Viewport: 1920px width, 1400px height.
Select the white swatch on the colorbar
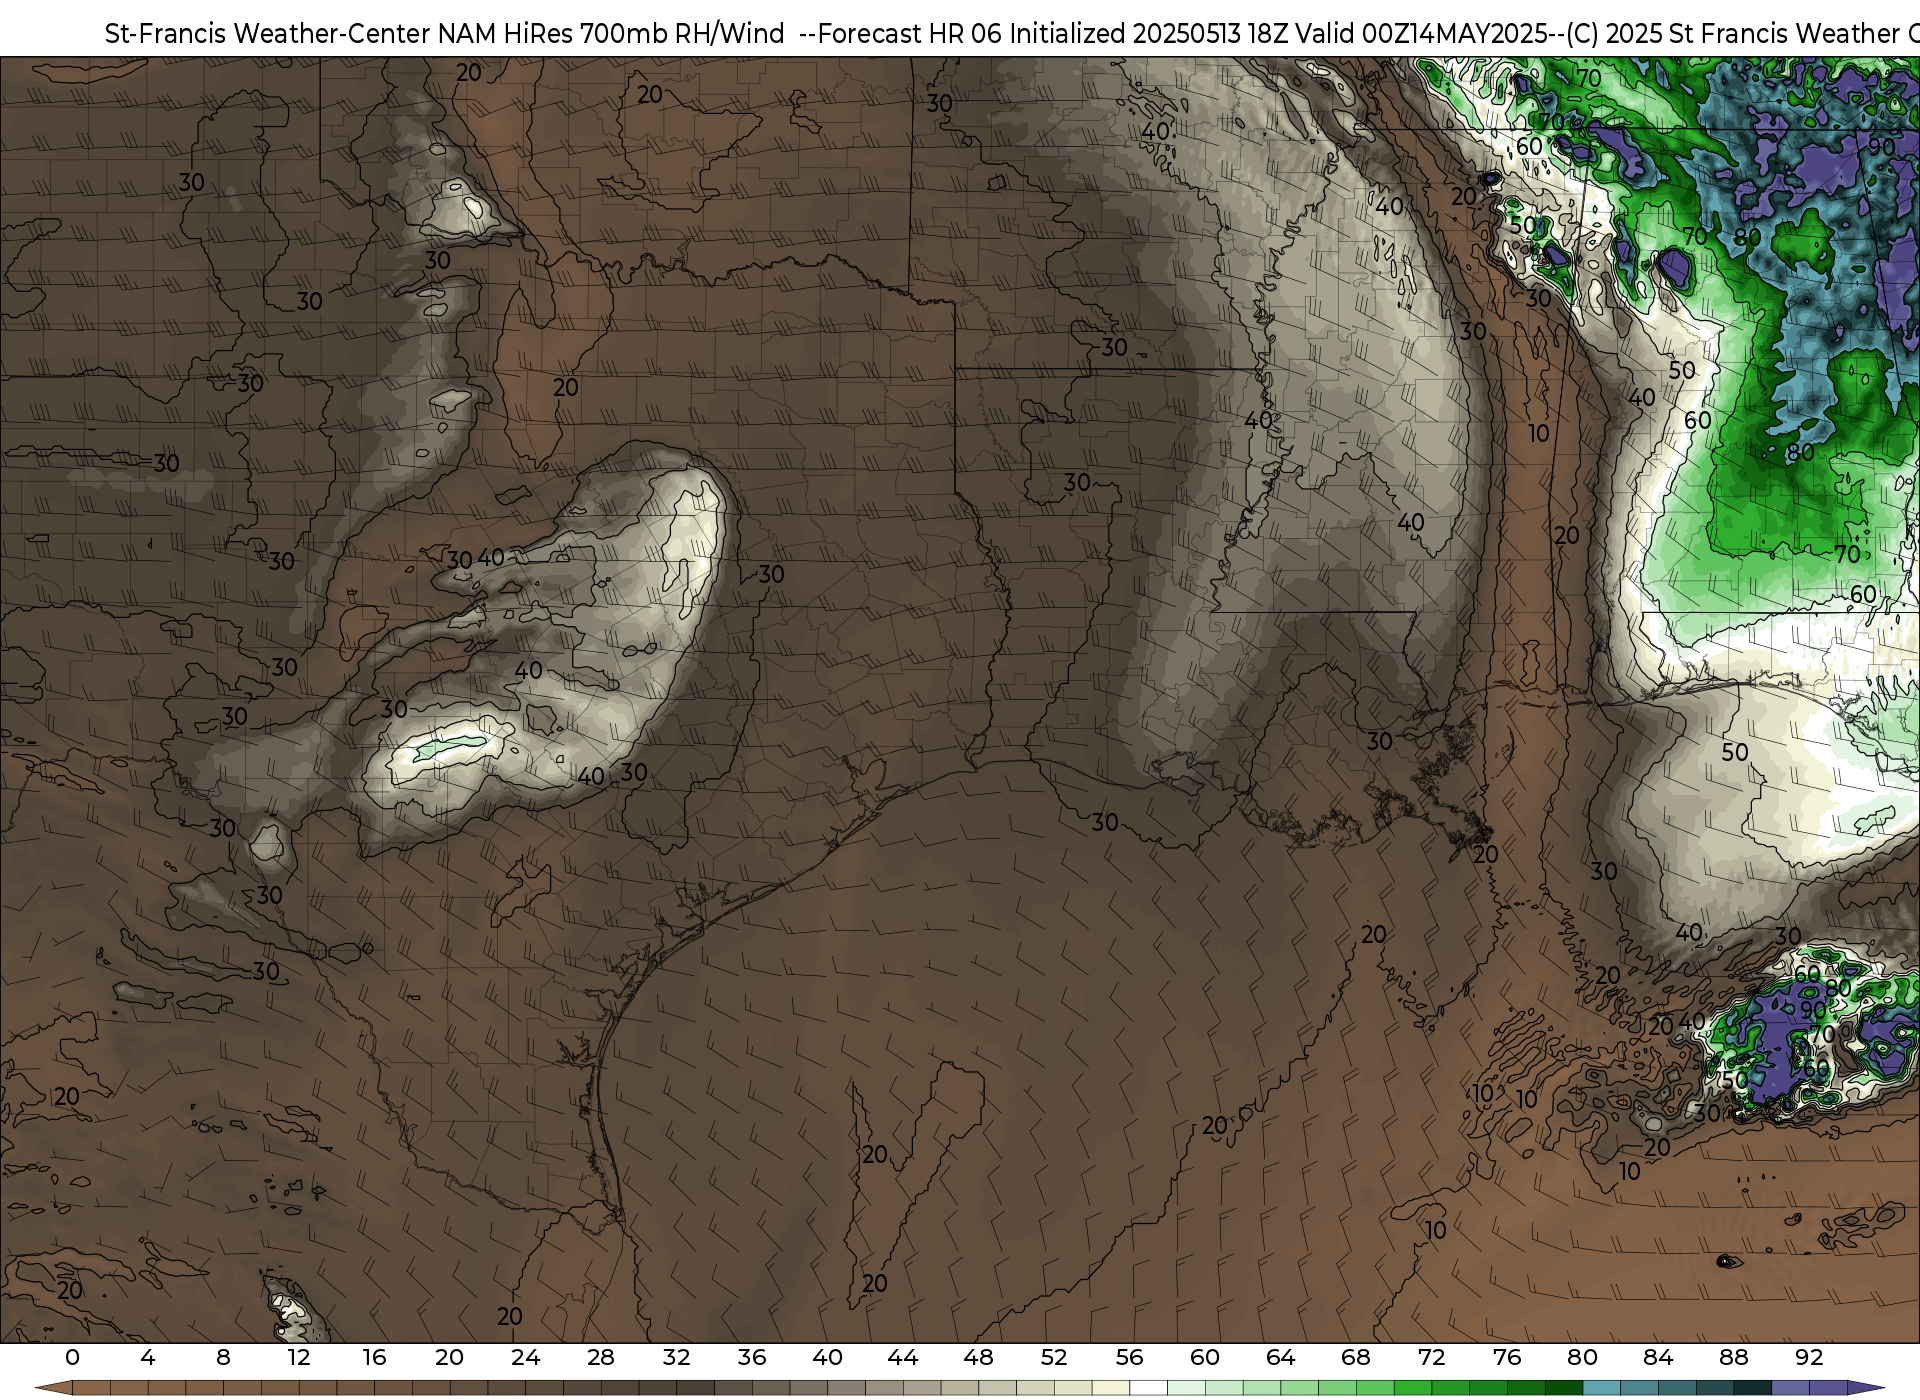[x=1148, y=1388]
